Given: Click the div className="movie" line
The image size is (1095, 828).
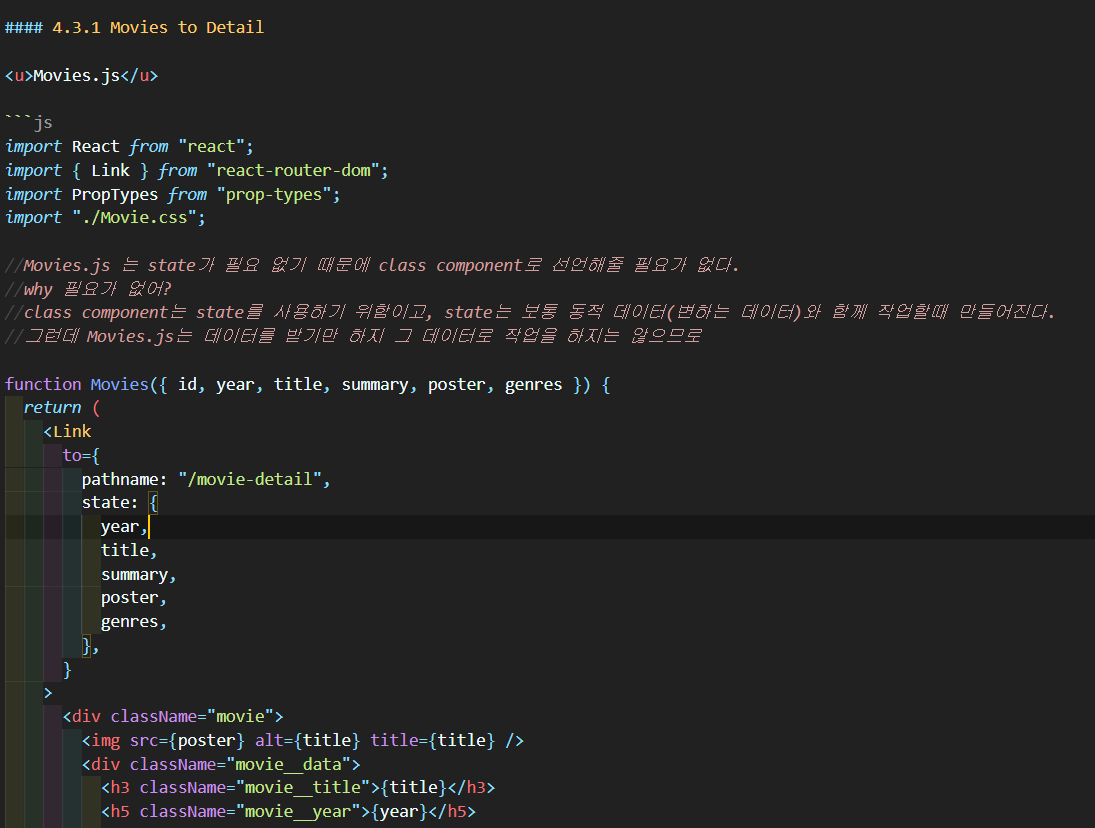Looking at the screenshot, I should tap(172, 716).
